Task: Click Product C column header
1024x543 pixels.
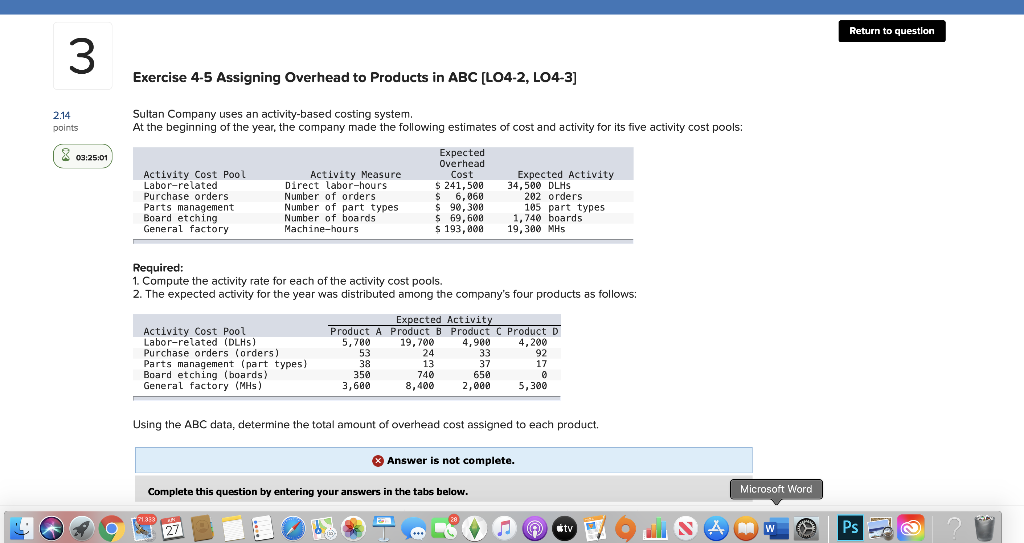Action: pyautogui.click(x=475, y=331)
